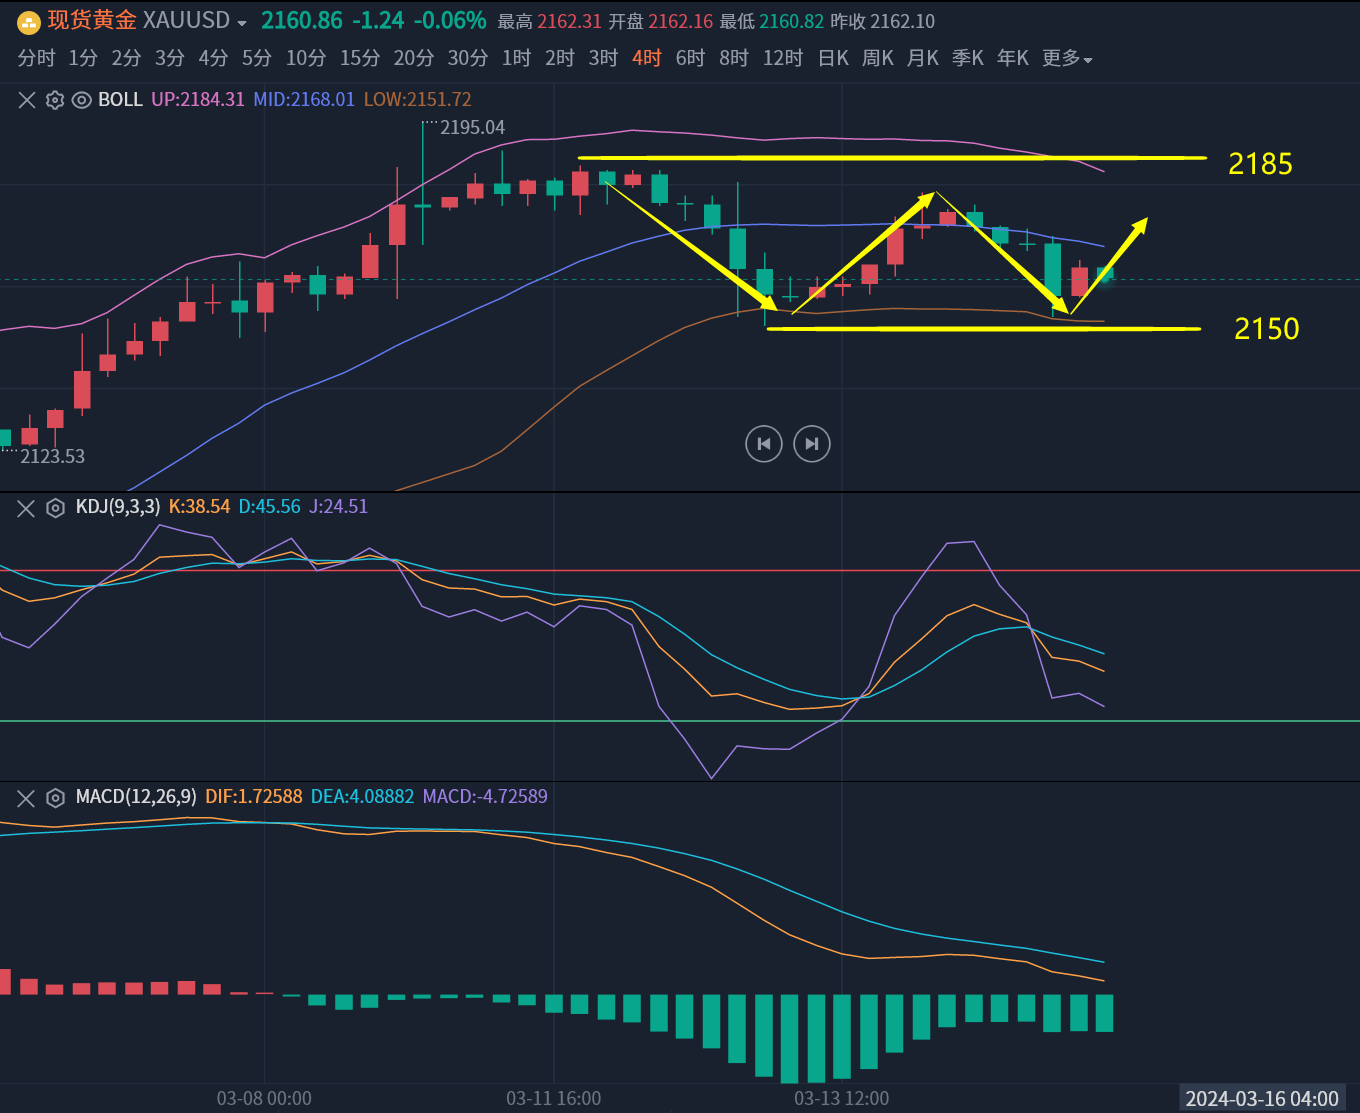This screenshot has height=1113, width=1360.
Task: Switch to the 1分 timeframe
Action: (83, 59)
